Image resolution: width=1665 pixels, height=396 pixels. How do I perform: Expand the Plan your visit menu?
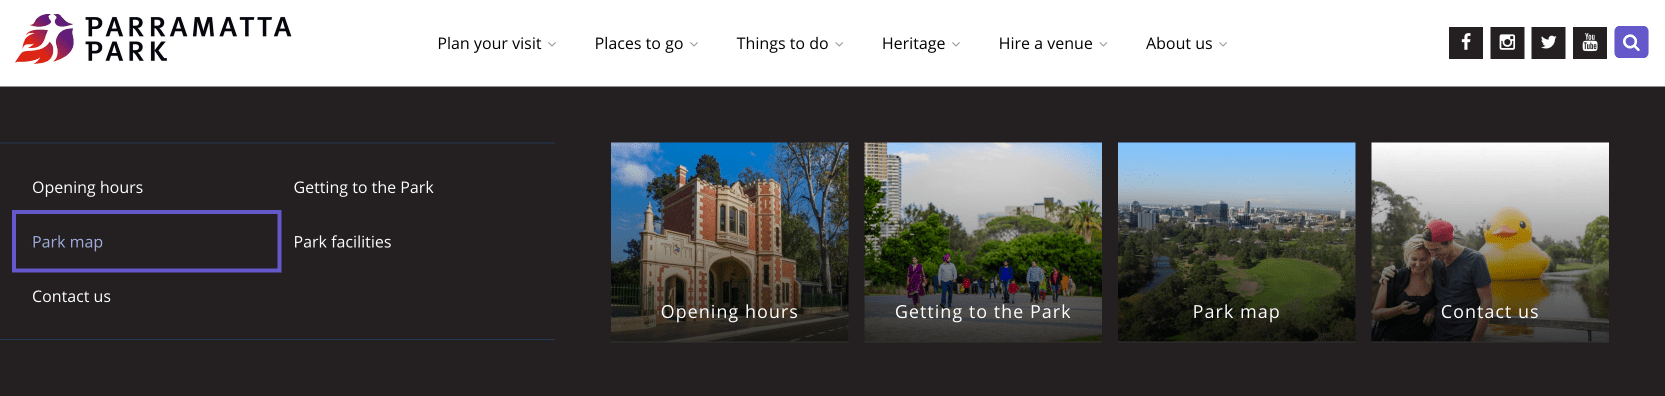click(496, 43)
